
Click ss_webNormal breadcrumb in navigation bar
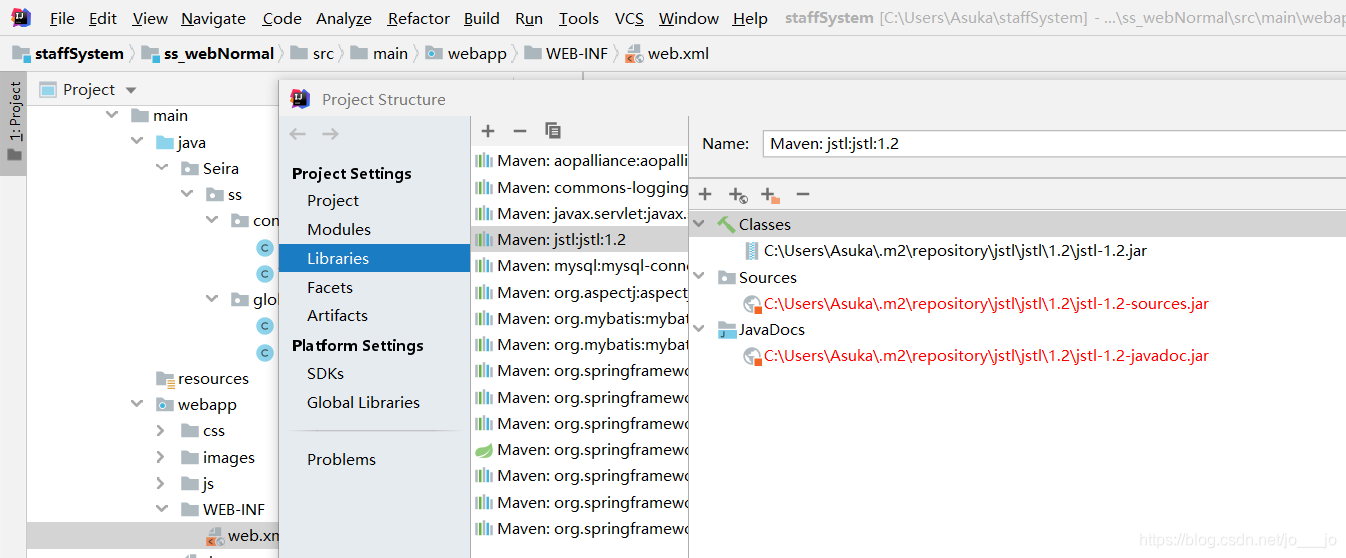[207, 53]
